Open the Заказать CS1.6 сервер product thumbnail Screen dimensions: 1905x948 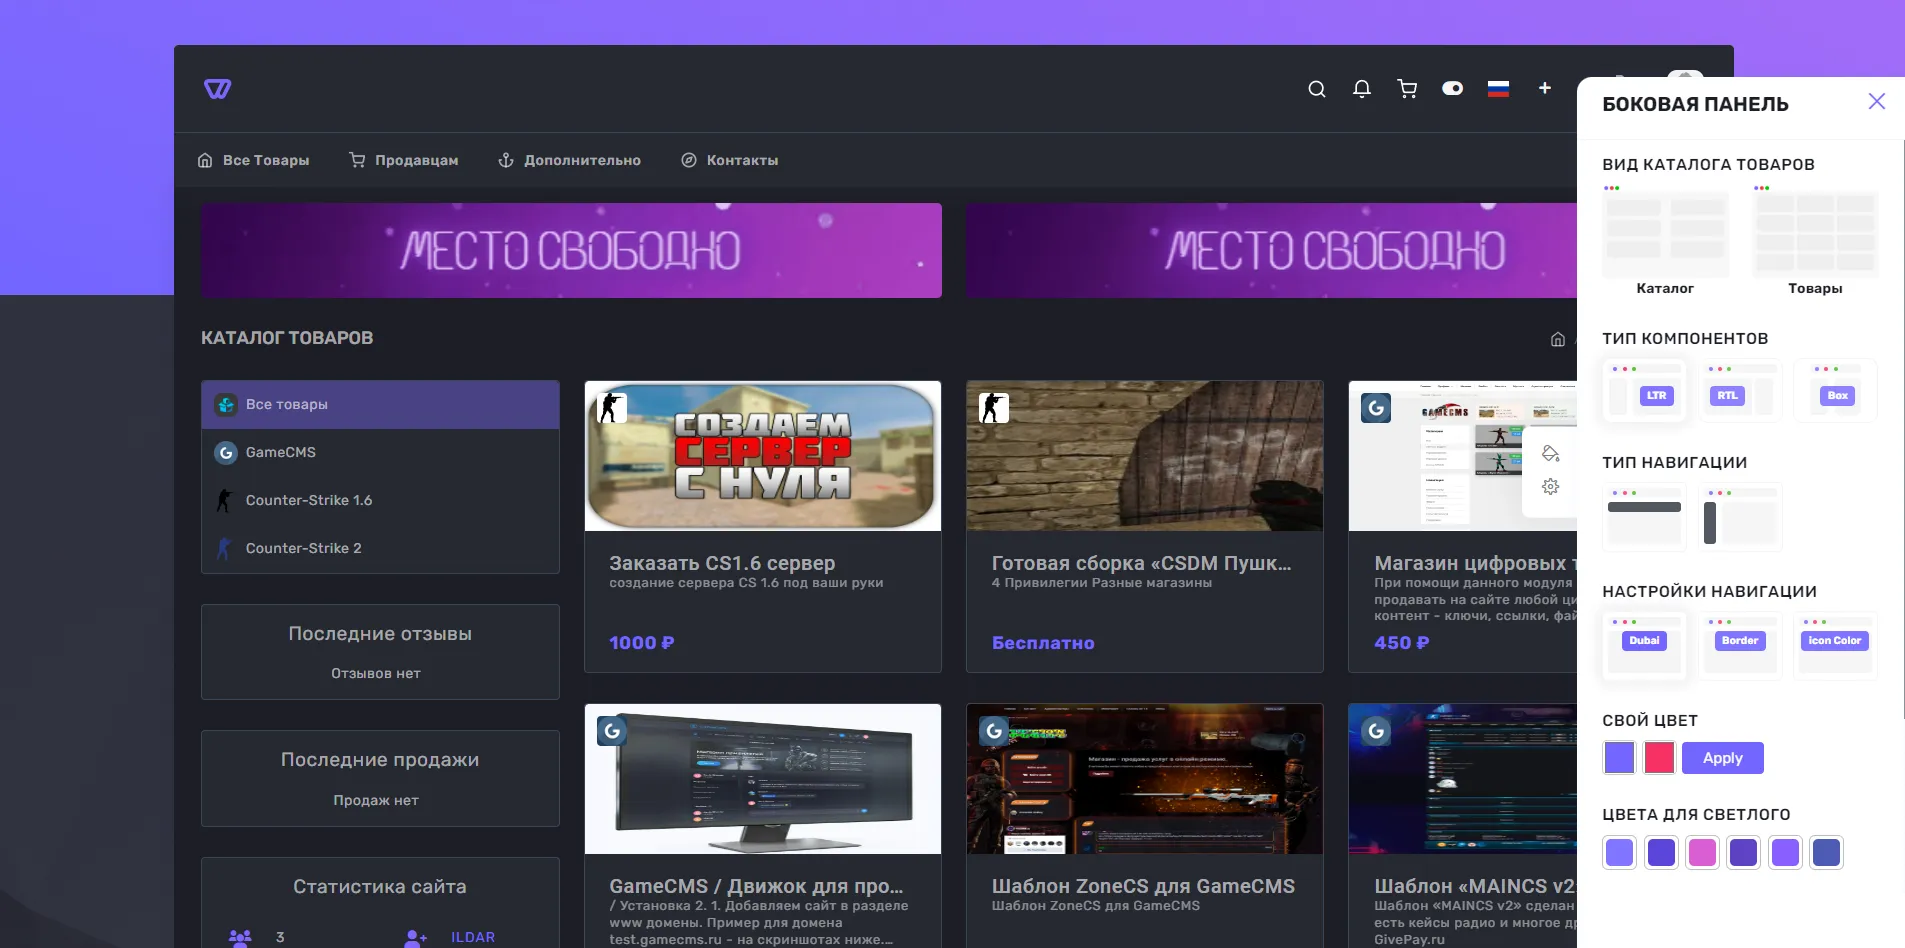(x=762, y=456)
